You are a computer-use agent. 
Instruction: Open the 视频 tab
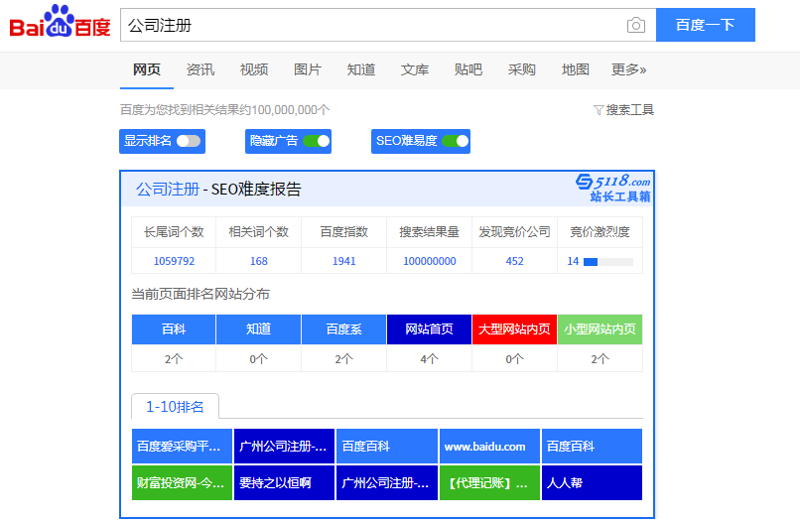(x=254, y=69)
